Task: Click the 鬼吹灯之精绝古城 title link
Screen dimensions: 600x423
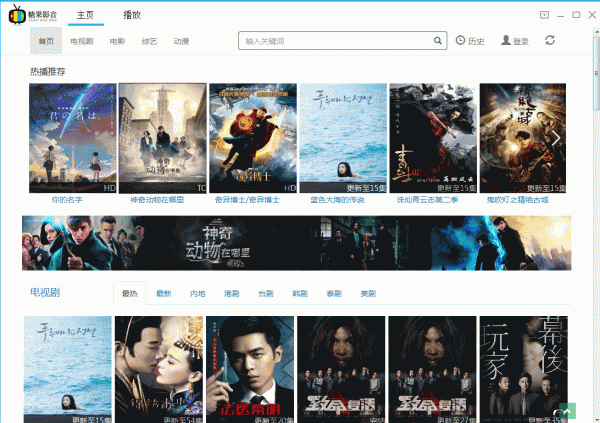Action: (x=518, y=200)
